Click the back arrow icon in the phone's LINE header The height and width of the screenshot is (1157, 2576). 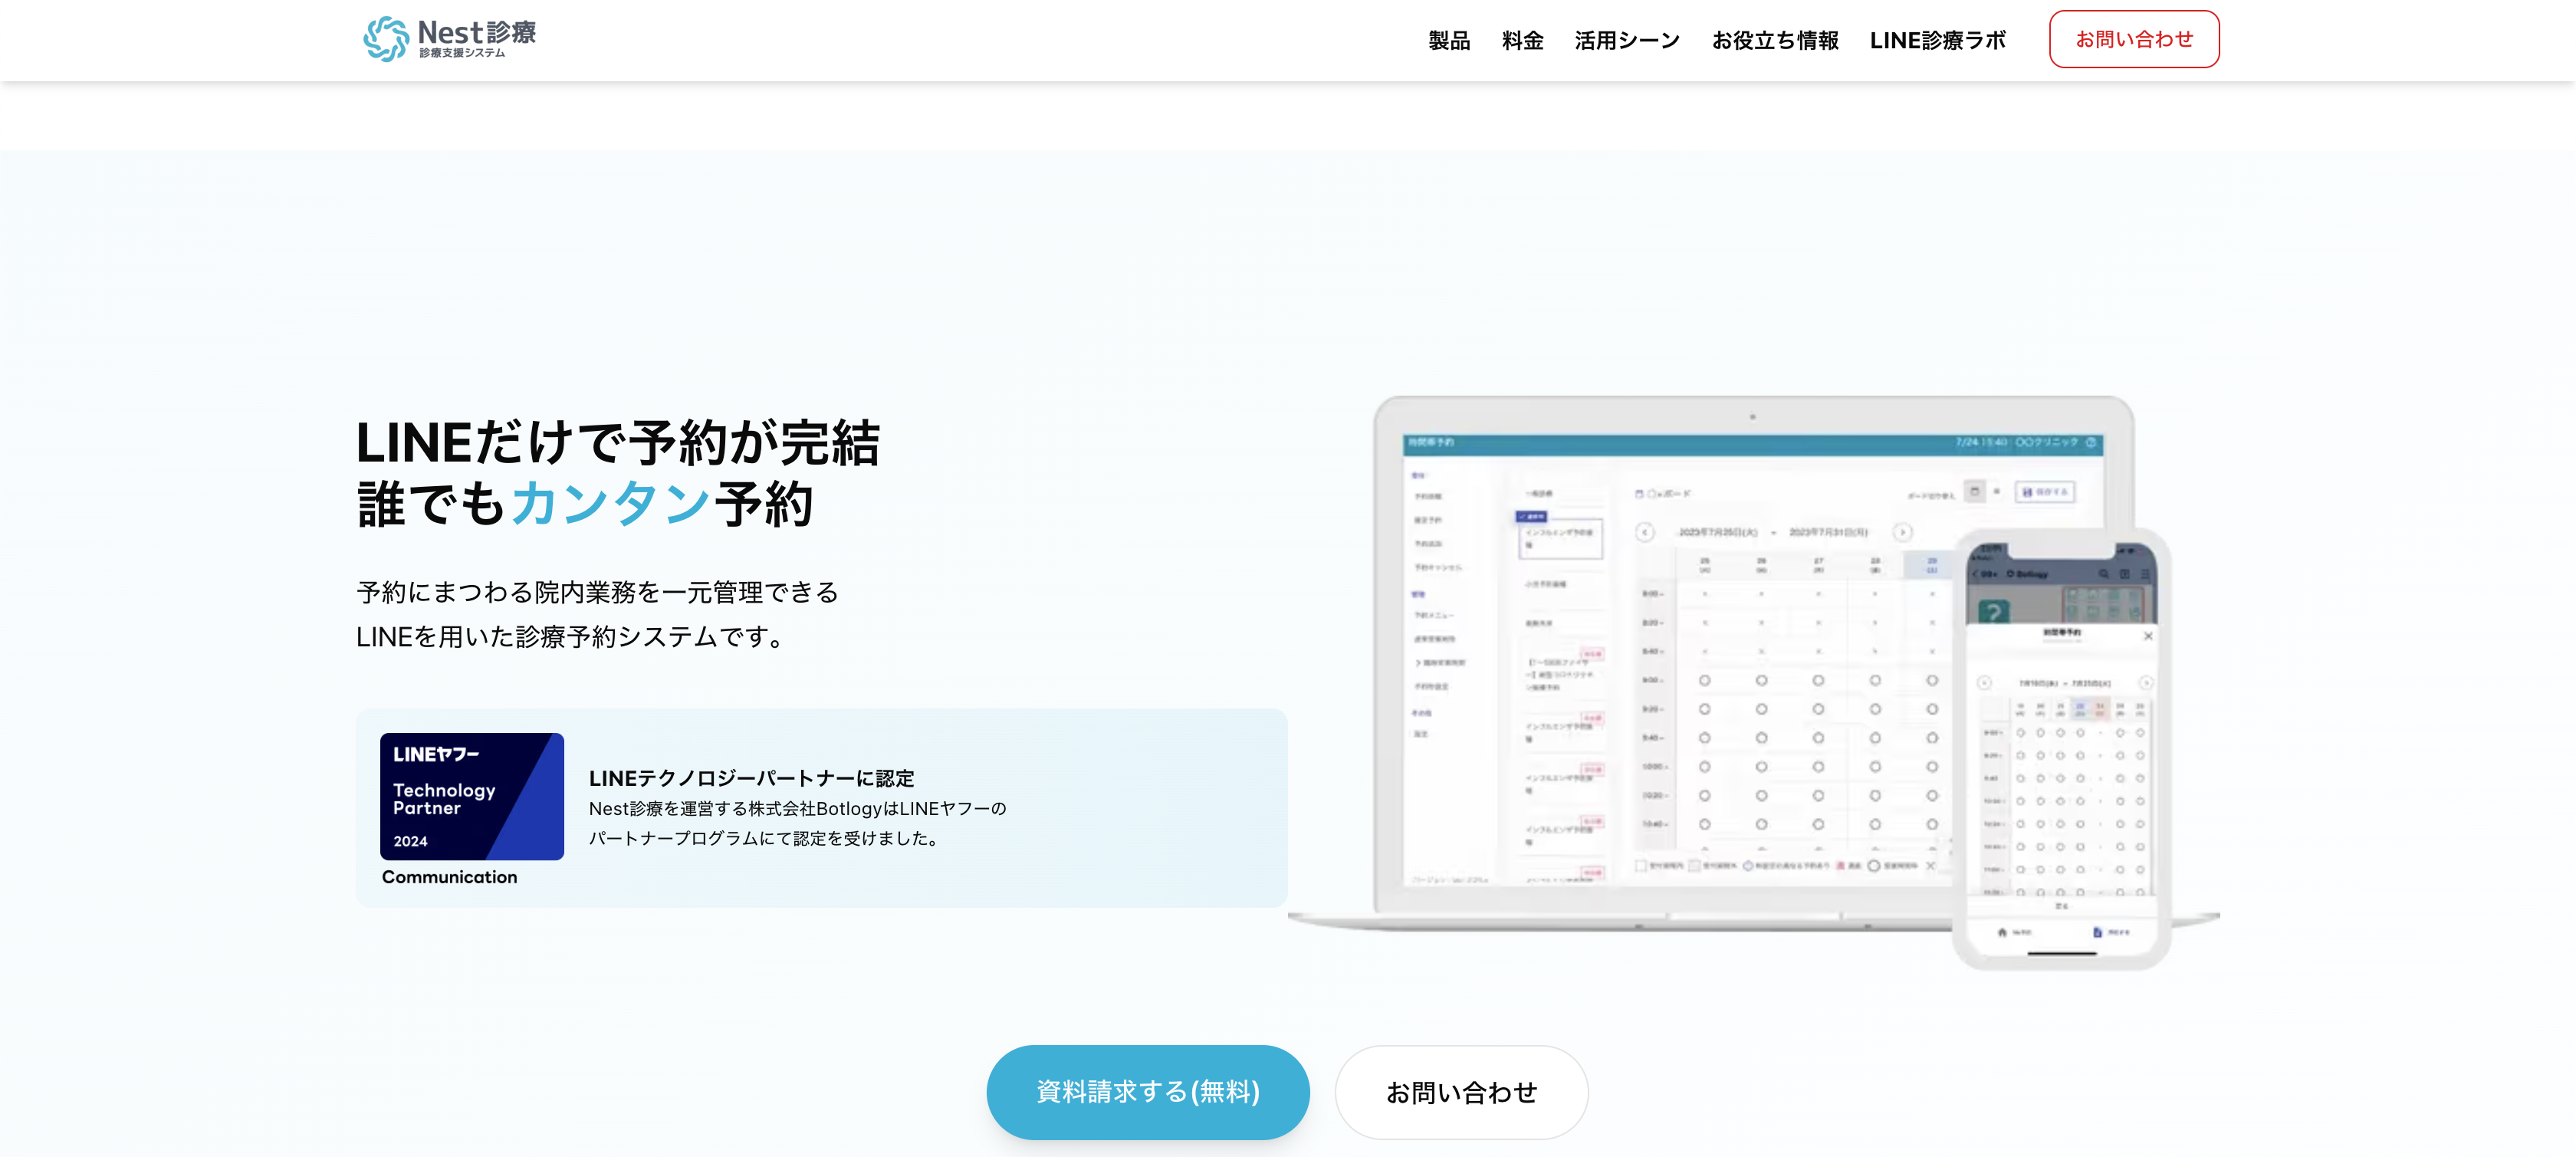1976,574
